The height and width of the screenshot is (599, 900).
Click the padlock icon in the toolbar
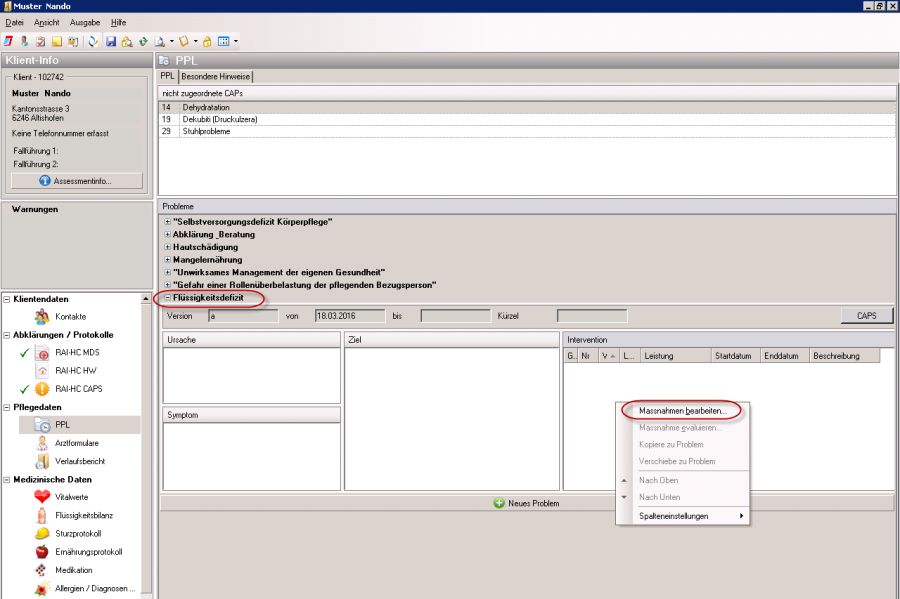pos(207,41)
